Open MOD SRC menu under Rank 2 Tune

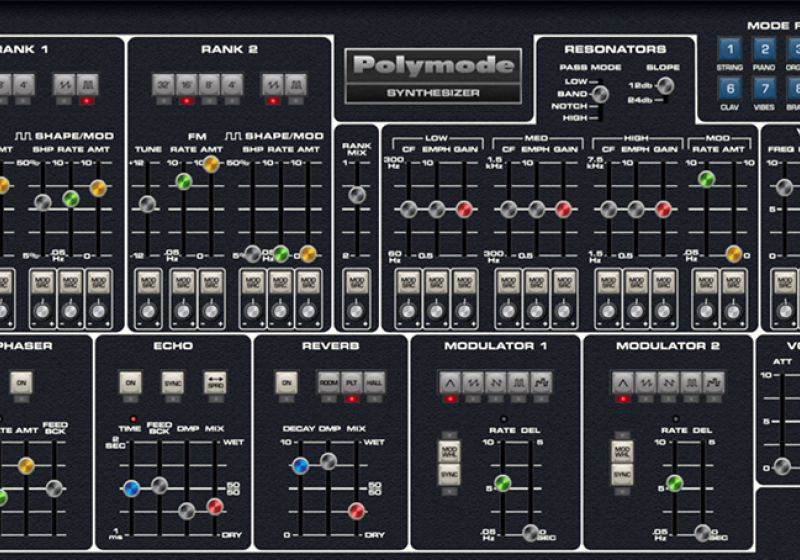pos(148,283)
